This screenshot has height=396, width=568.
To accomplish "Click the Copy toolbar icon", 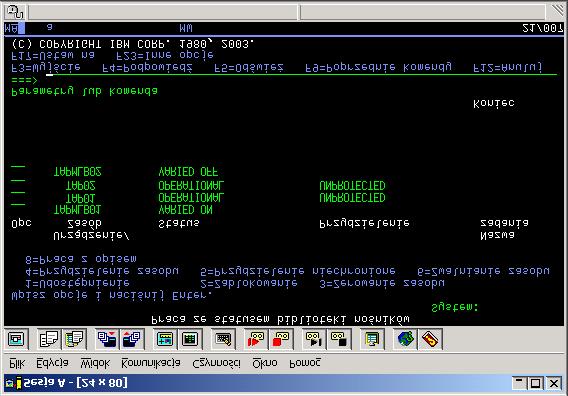I will point(49,339).
